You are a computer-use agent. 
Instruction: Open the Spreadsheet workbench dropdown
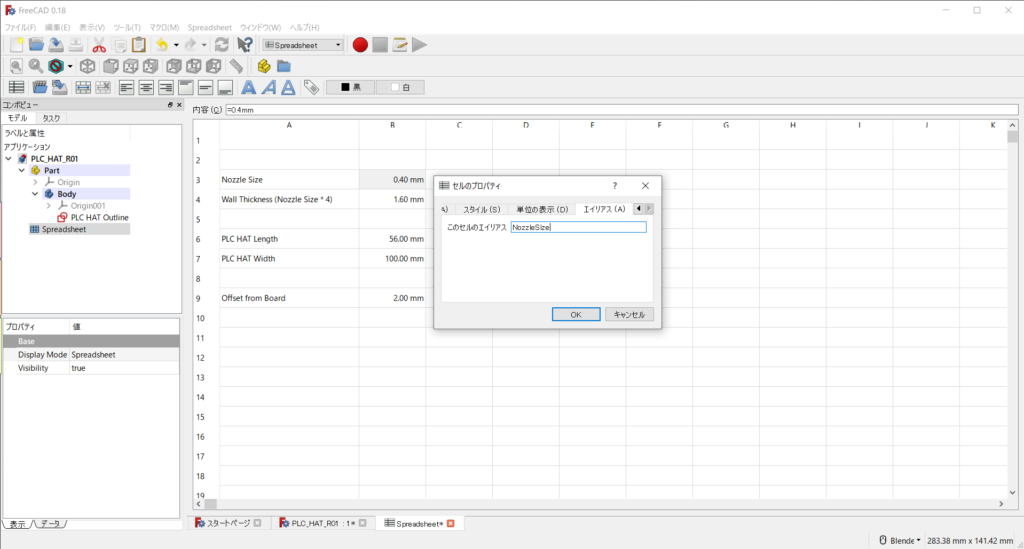click(x=303, y=45)
